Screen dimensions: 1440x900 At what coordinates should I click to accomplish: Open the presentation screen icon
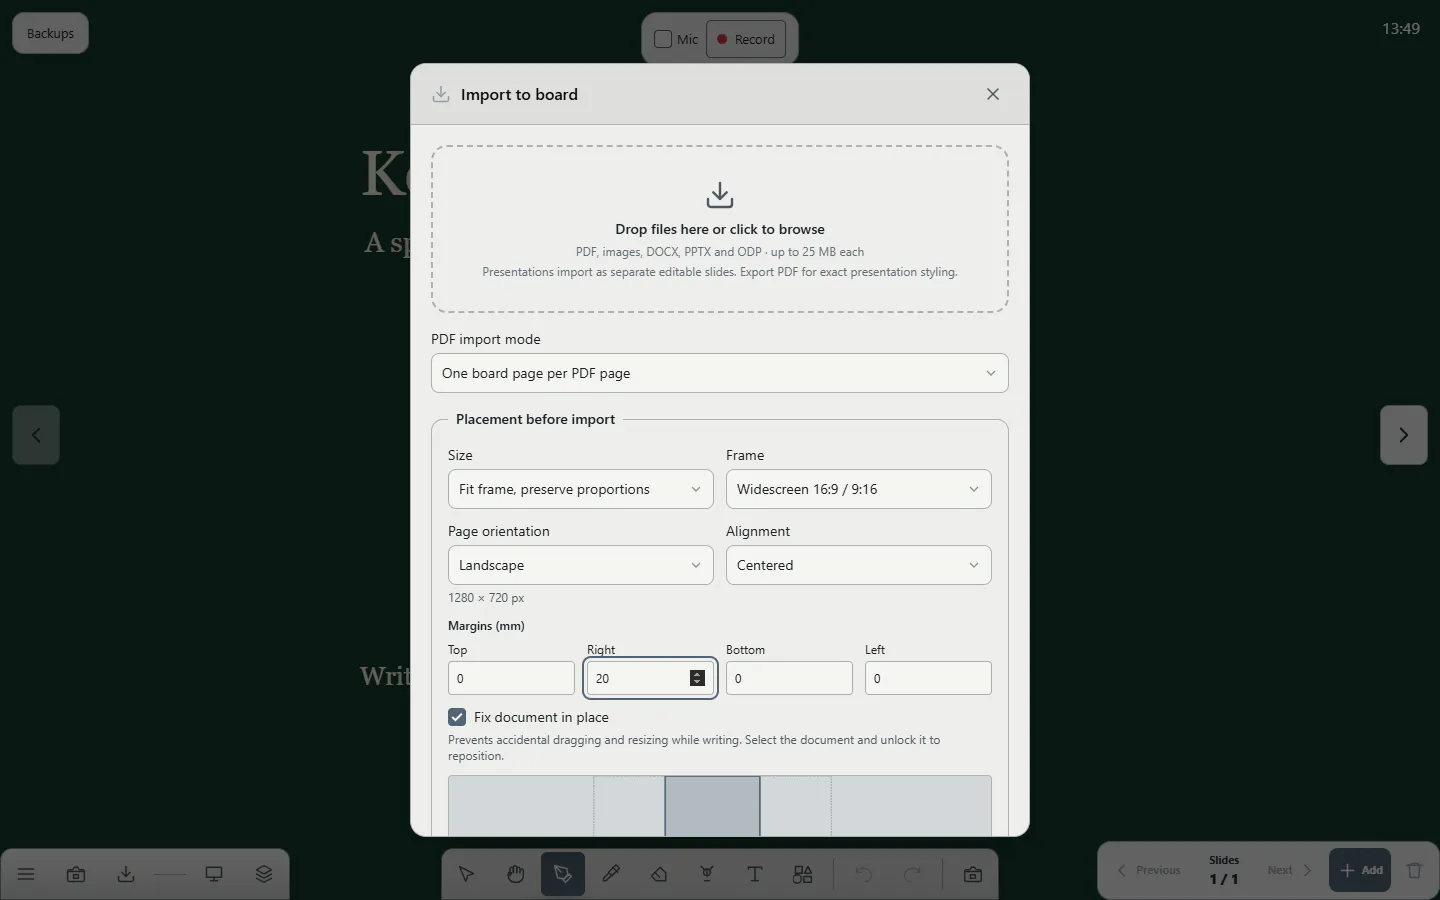click(x=214, y=875)
